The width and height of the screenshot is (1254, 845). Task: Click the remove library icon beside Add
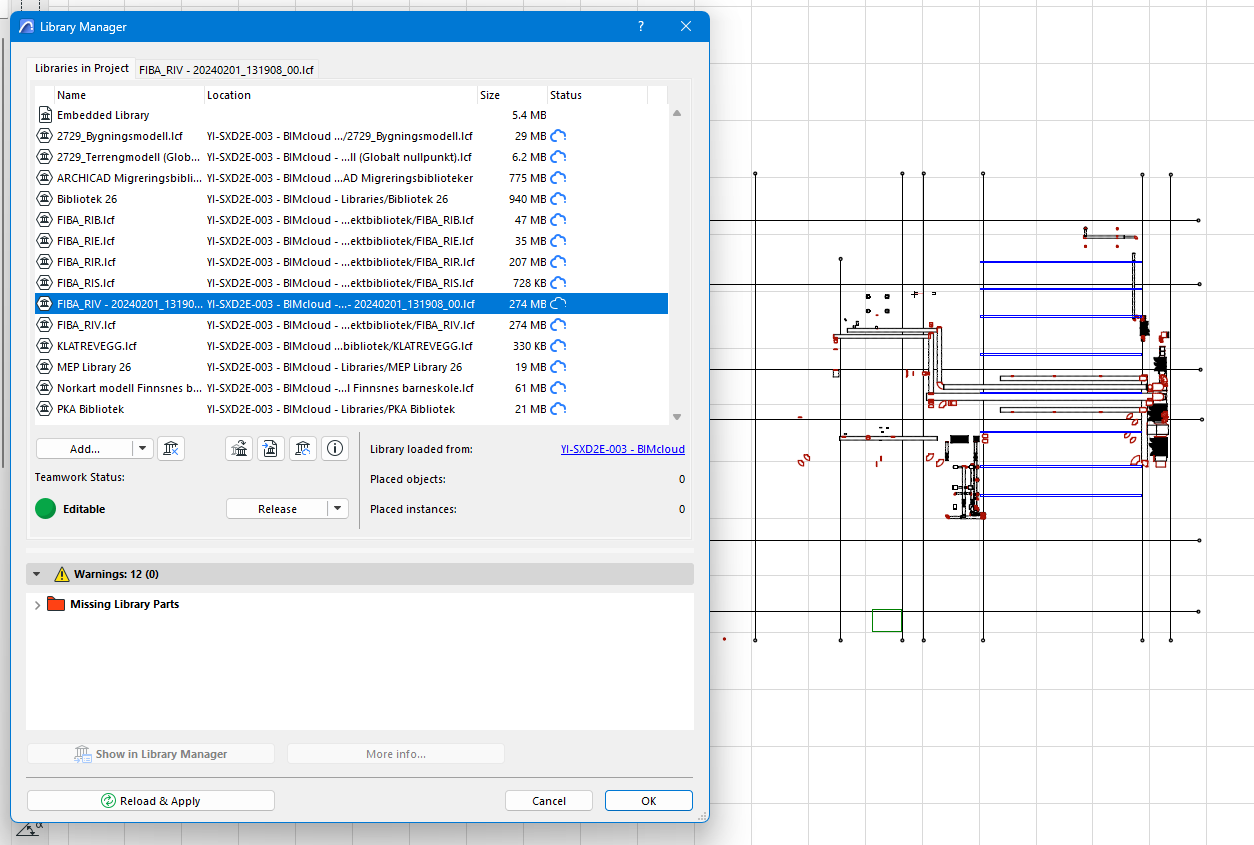171,449
